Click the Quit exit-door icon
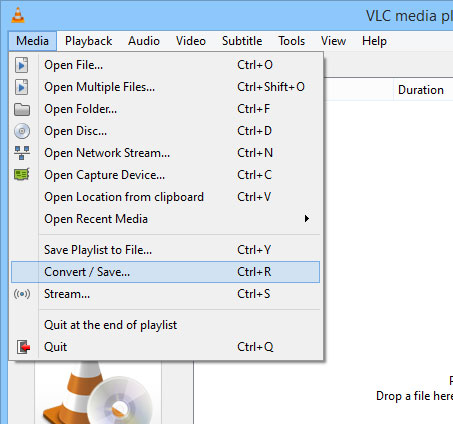This screenshot has width=453, height=424. click(x=23, y=347)
